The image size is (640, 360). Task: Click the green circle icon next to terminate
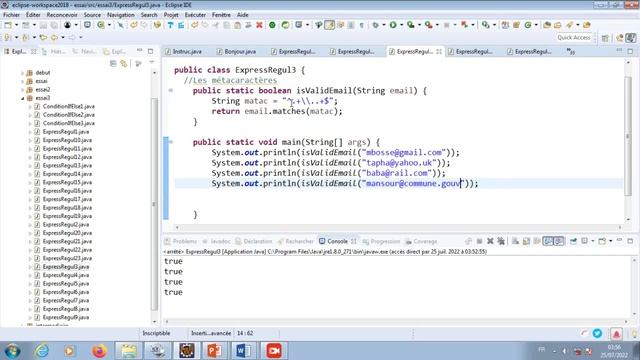(x=272, y=25)
